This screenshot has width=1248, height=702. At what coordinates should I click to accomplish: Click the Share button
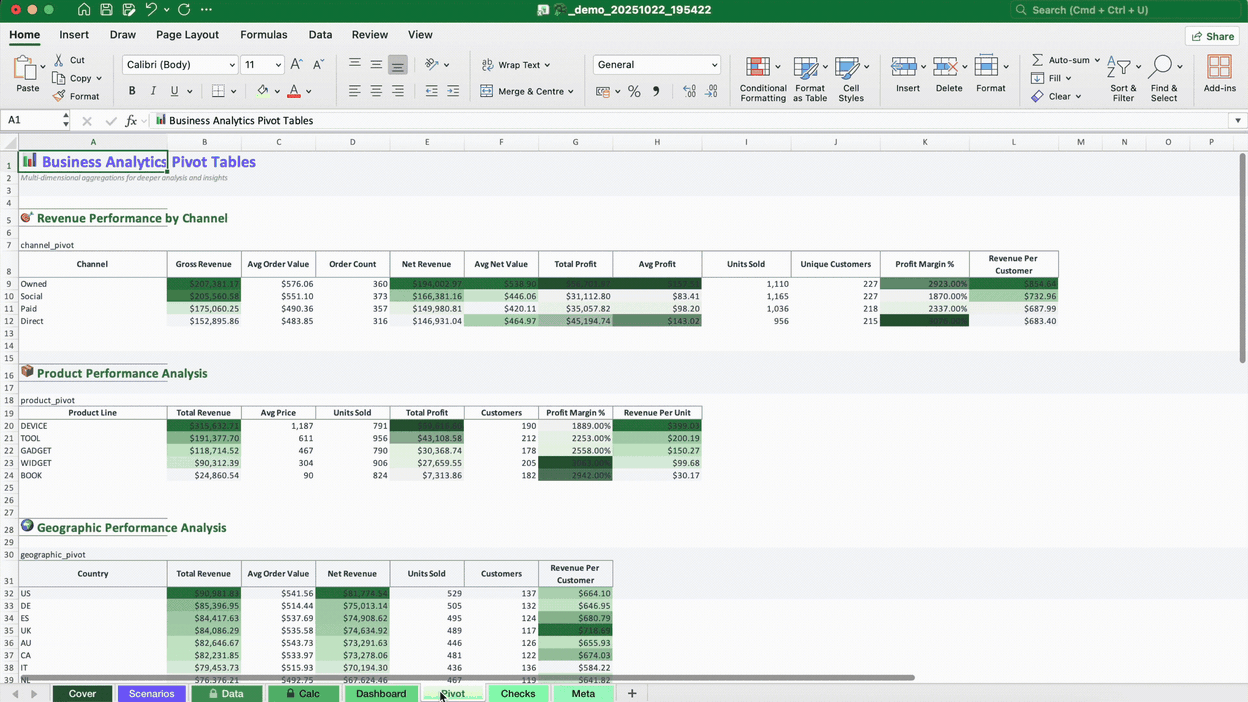[1211, 35]
